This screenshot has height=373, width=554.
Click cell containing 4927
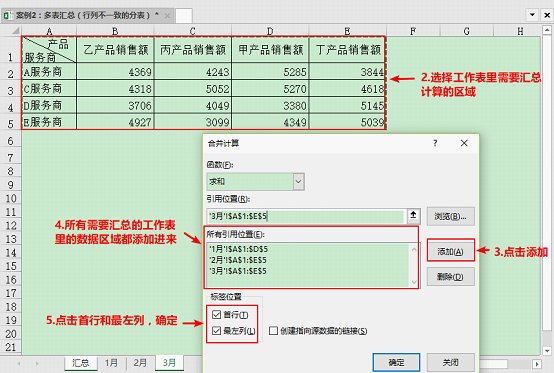(x=116, y=122)
